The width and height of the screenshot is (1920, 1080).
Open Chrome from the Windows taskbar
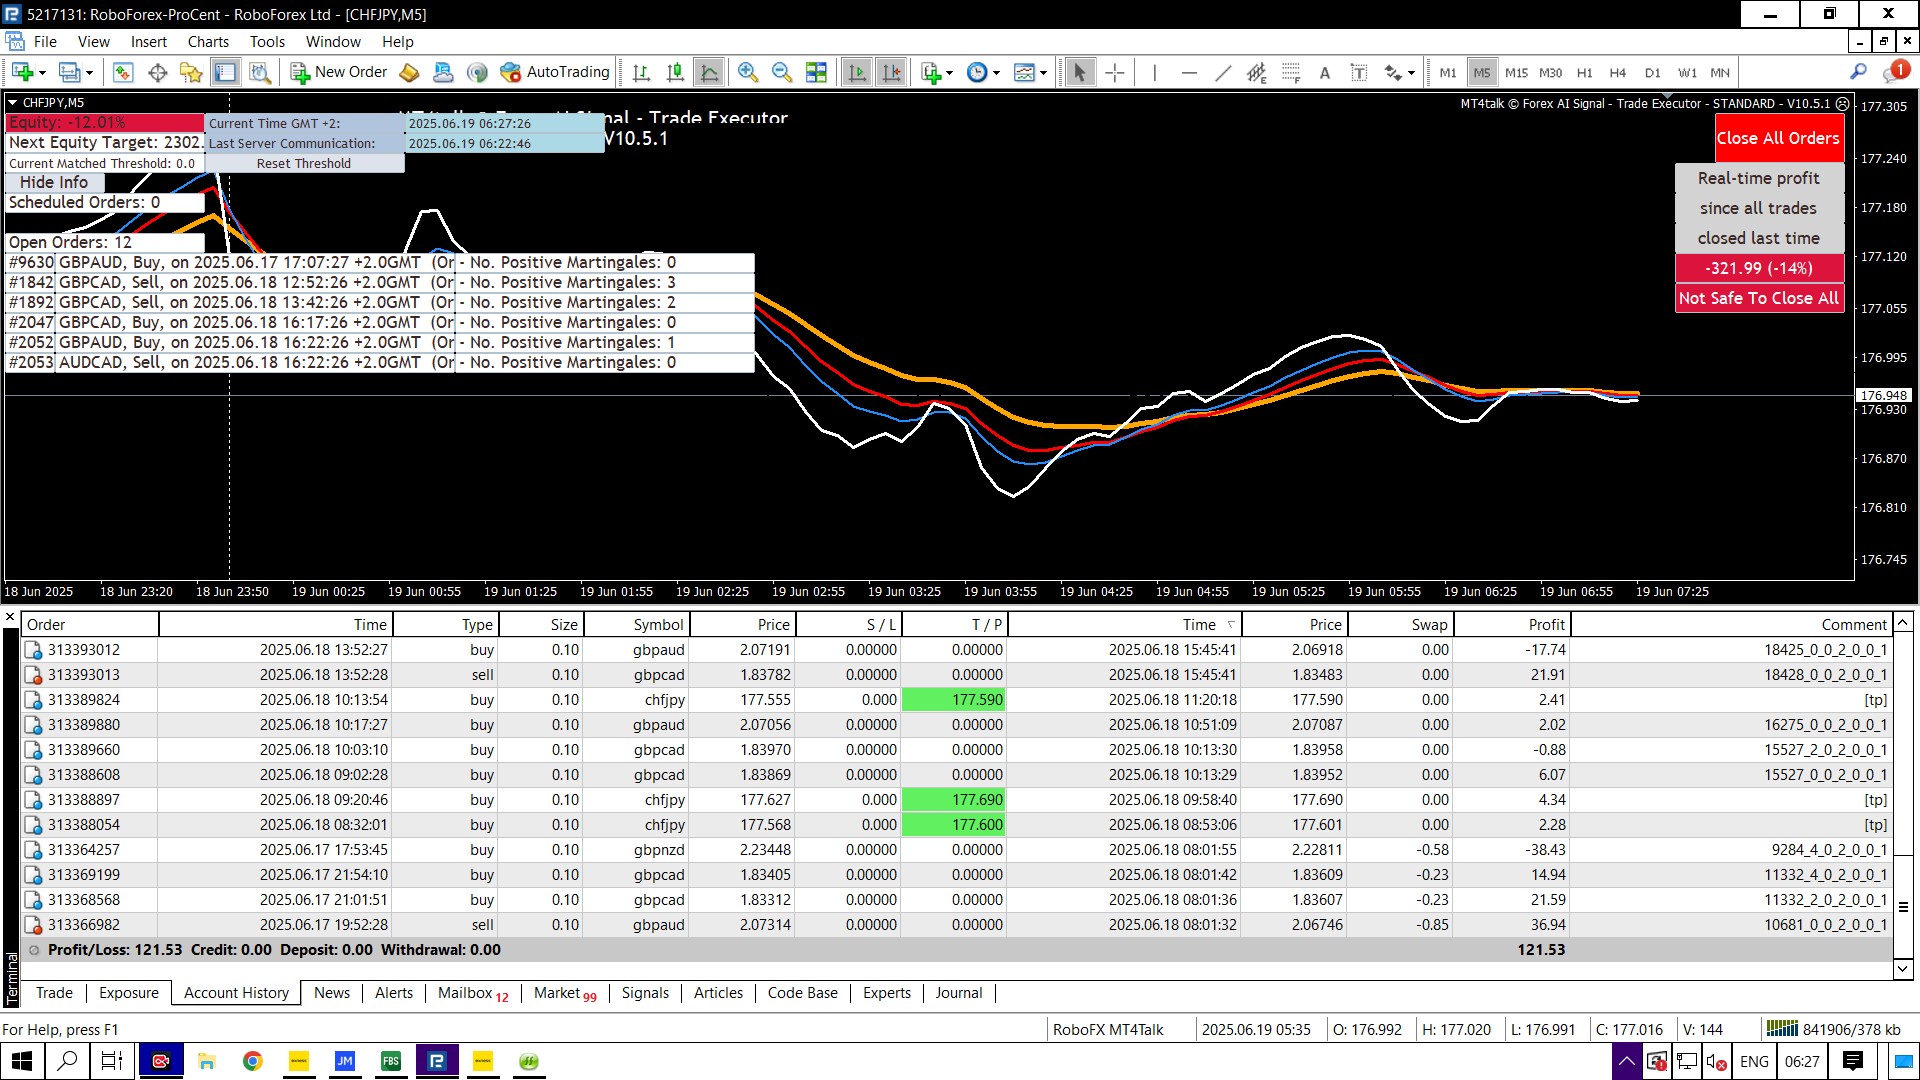[253, 1061]
